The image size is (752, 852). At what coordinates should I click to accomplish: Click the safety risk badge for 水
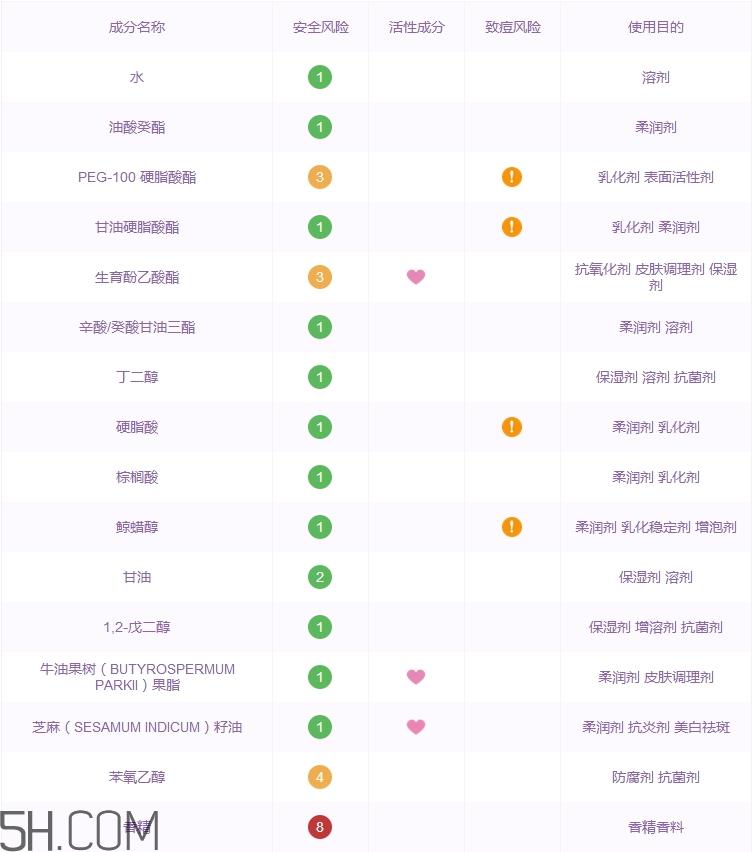pos(320,77)
